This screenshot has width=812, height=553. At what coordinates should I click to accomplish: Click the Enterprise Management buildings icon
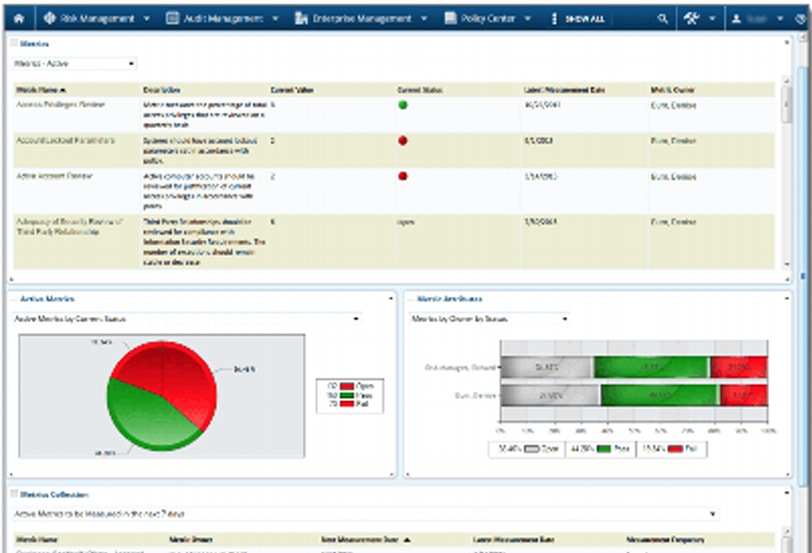point(301,19)
